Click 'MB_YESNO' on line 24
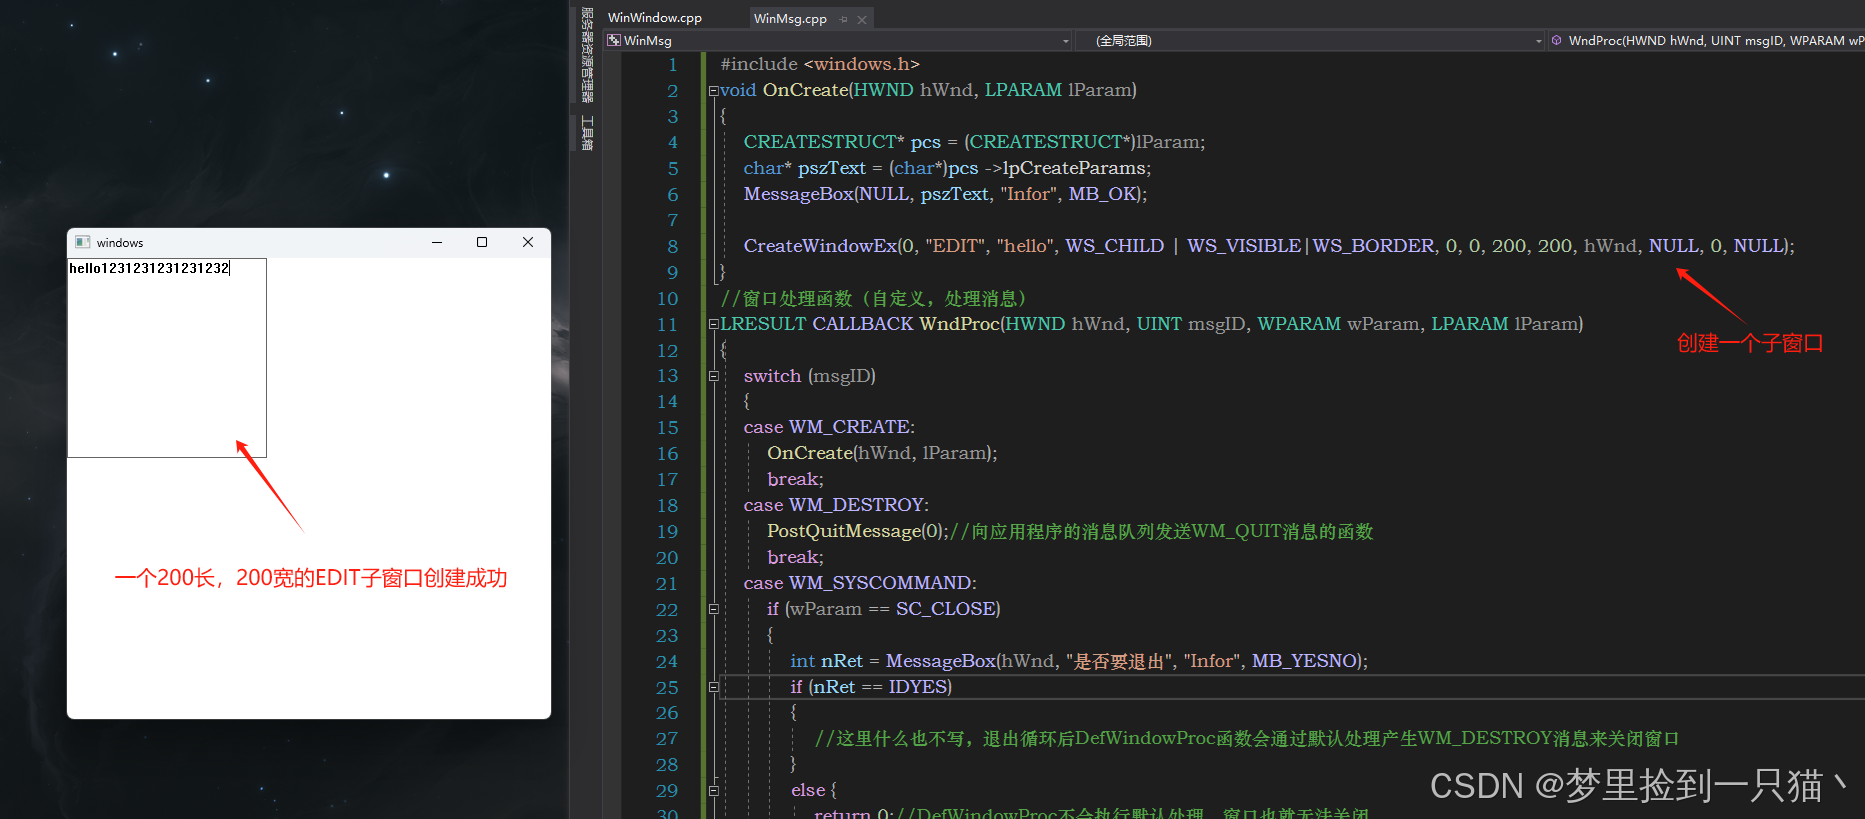 1305,661
